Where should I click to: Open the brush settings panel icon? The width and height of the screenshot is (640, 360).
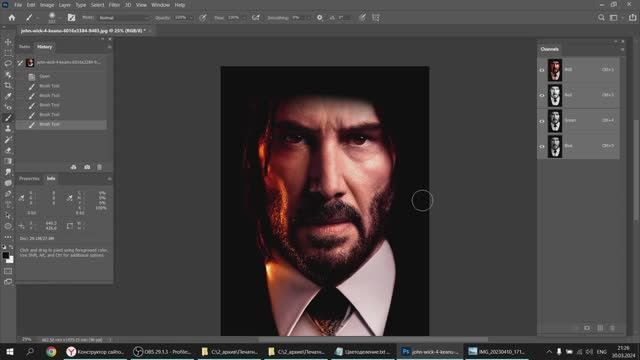pos(71,18)
